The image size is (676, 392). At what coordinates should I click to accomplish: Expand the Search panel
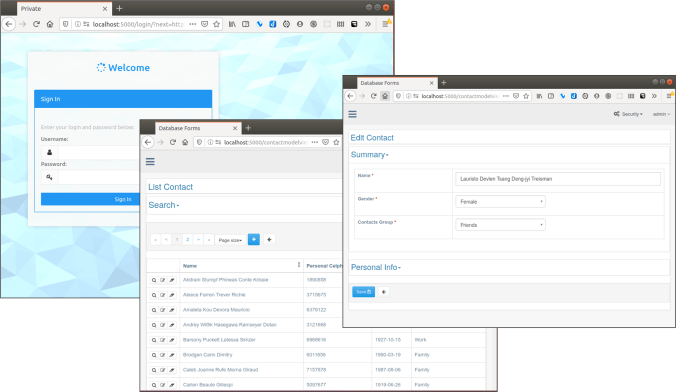pyautogui.click(x=163, y=205)
